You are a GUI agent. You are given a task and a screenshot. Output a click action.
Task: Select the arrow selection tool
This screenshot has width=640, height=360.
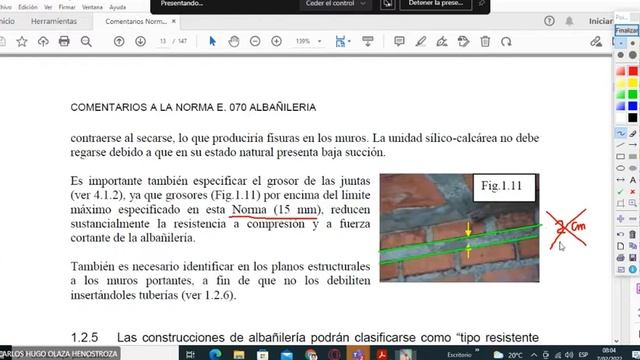pyautogui.click(x=212, y=41)
